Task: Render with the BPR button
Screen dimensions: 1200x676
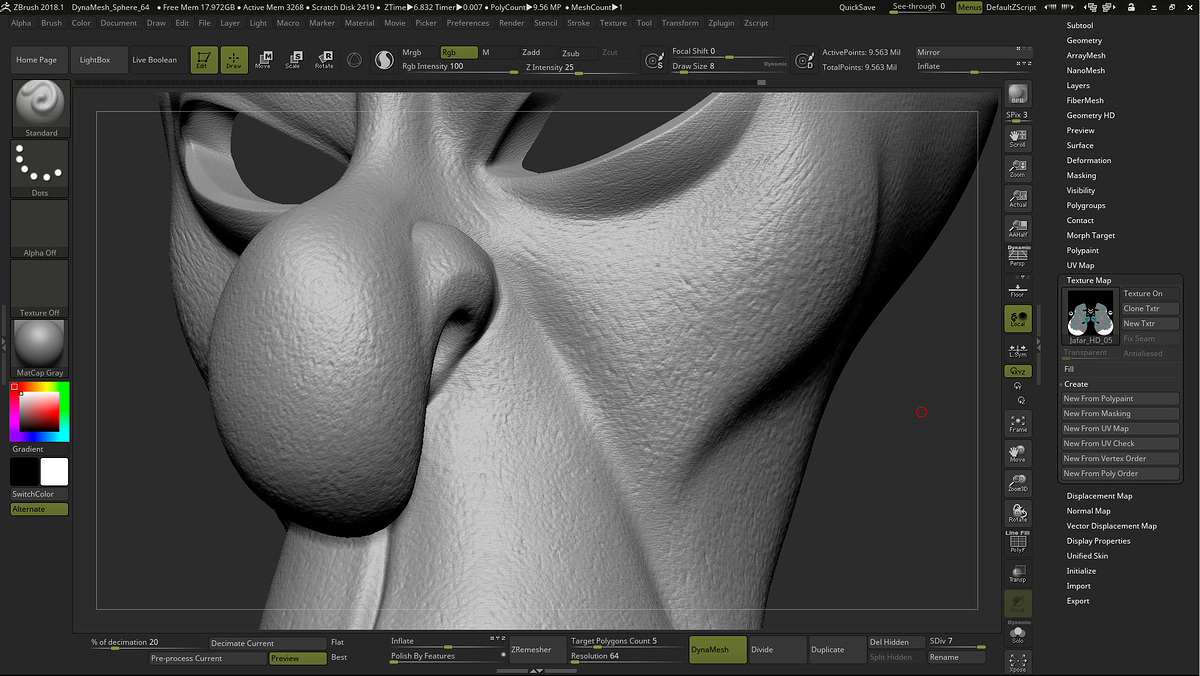Action: point(1018,94)
